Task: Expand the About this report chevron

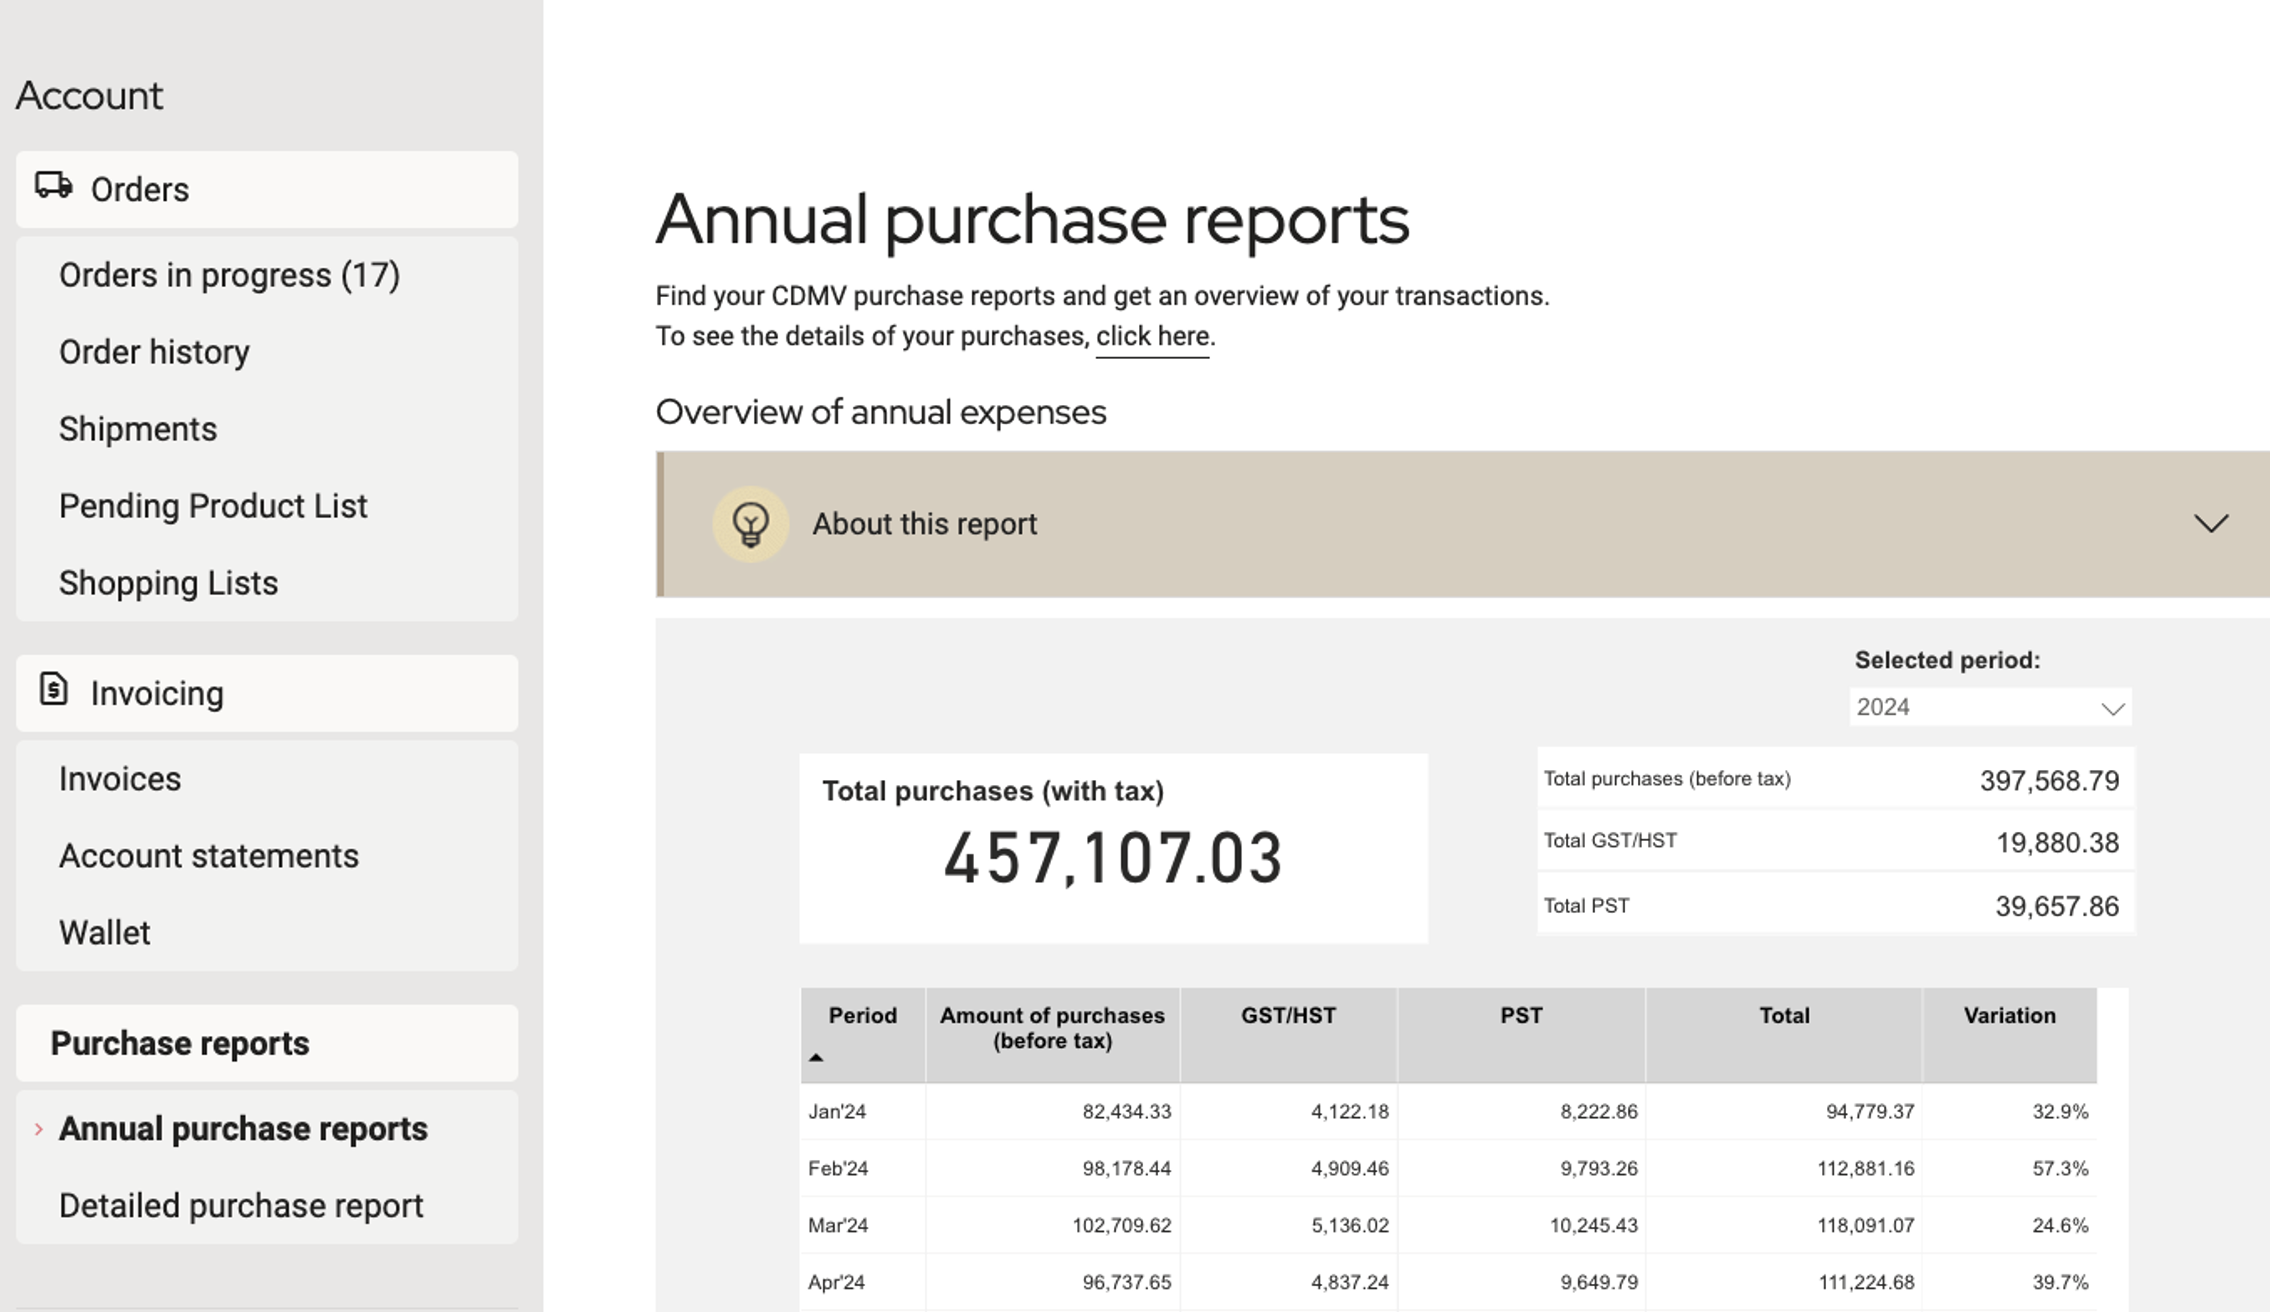Action: click(2210, 524)
